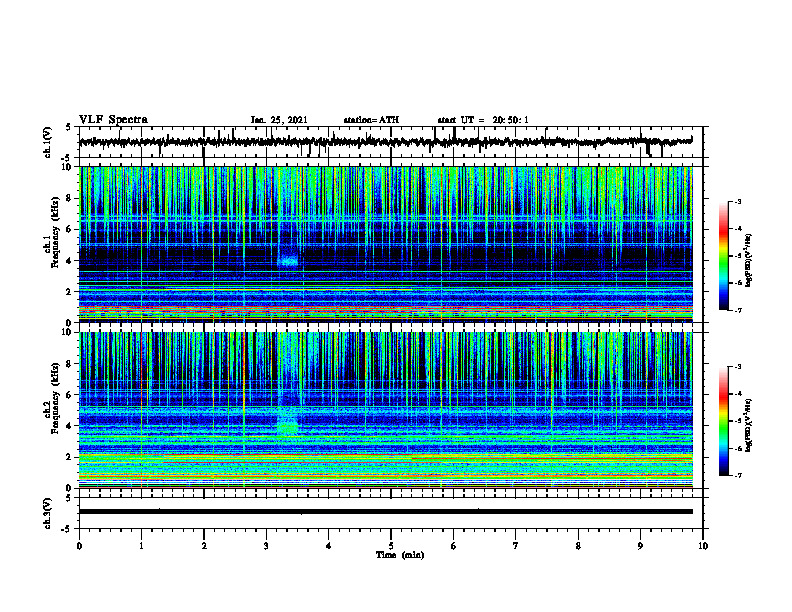The image size is (792, 612).
Task: Click the "3" minute tick label on the time axis
Action: (x=266, y=546)
